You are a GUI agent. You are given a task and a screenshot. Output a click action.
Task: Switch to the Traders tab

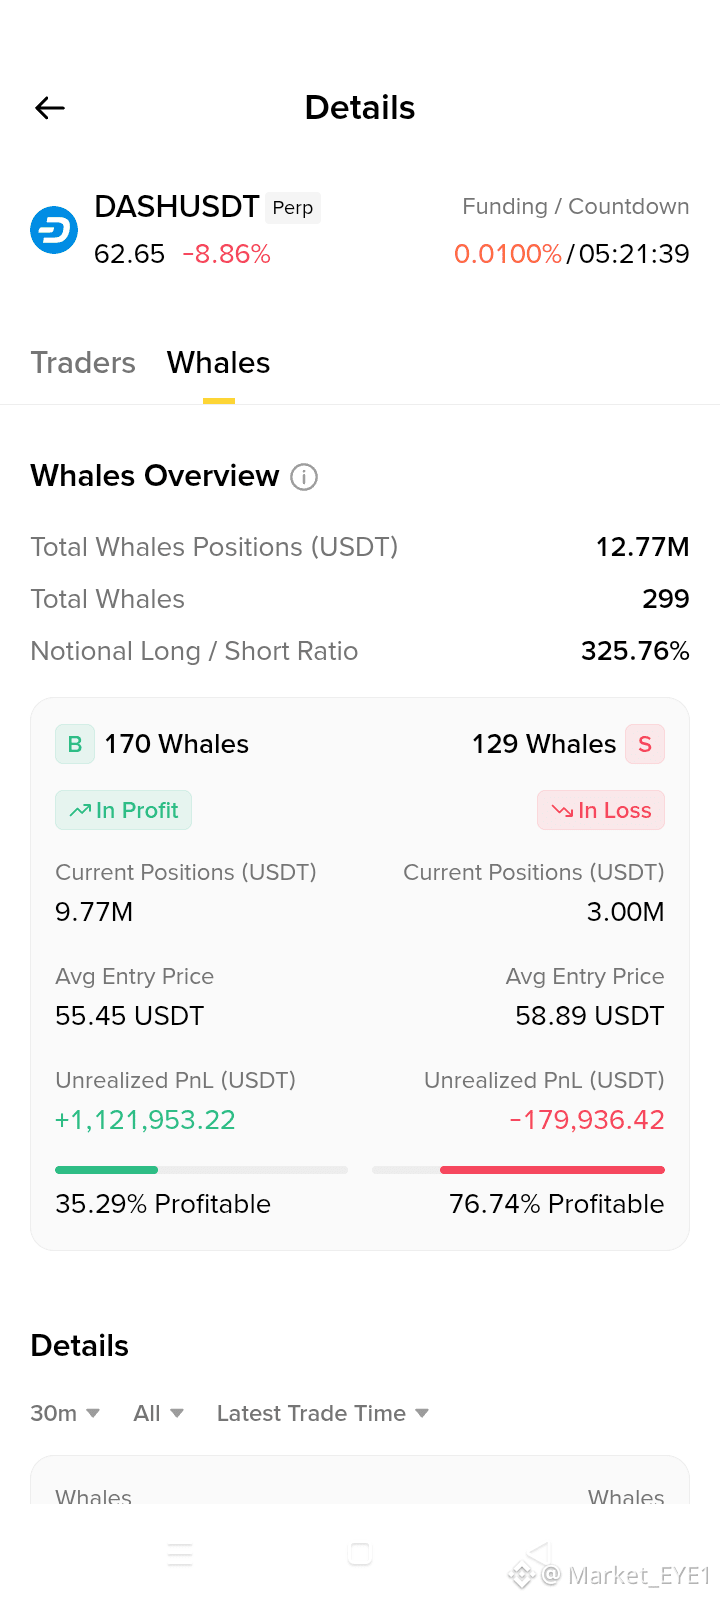tap(83, 362)
